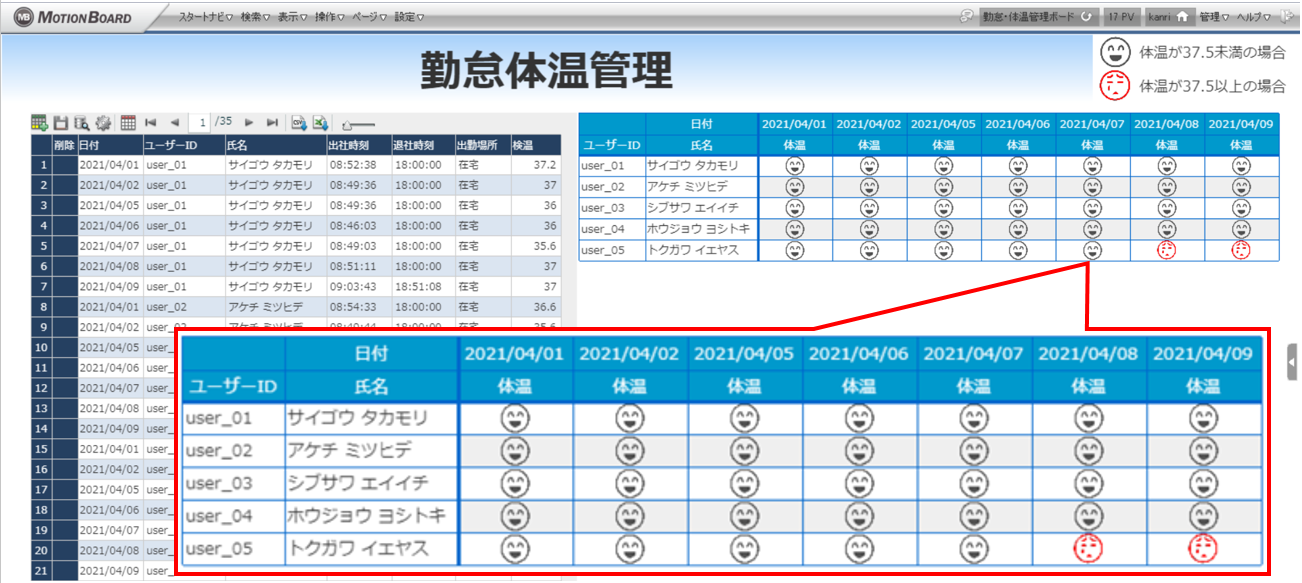Click the chat comment icon in header
The image size is (1302, 583).
click(x=966, y=17)
